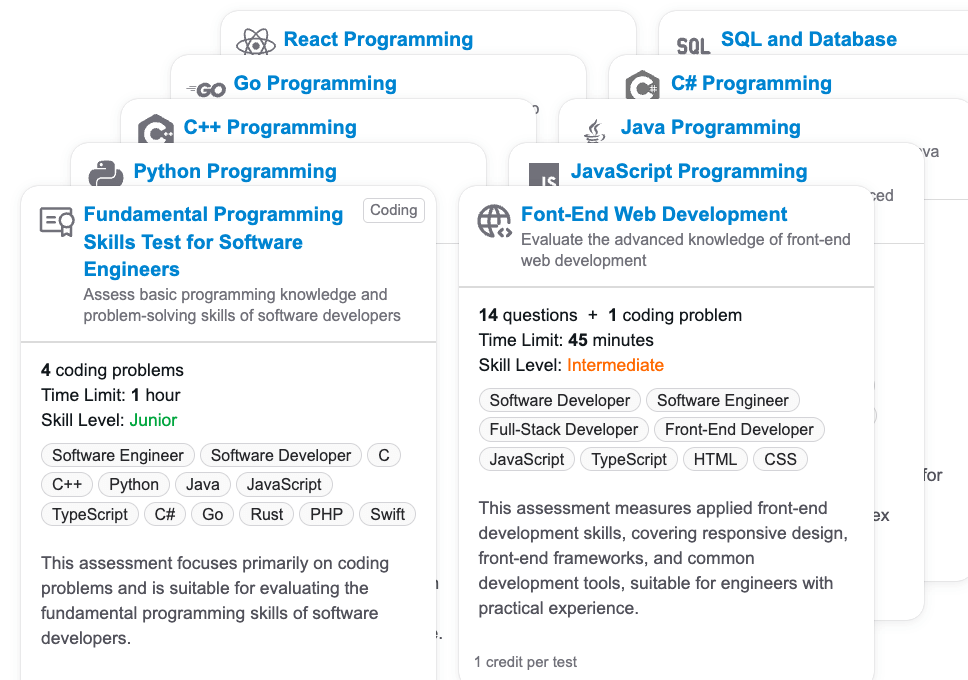Screen dimensions: 968x680
Task: Click the C# hexagon logo icon
Action: pyautogui.click(x=643, y=87)
